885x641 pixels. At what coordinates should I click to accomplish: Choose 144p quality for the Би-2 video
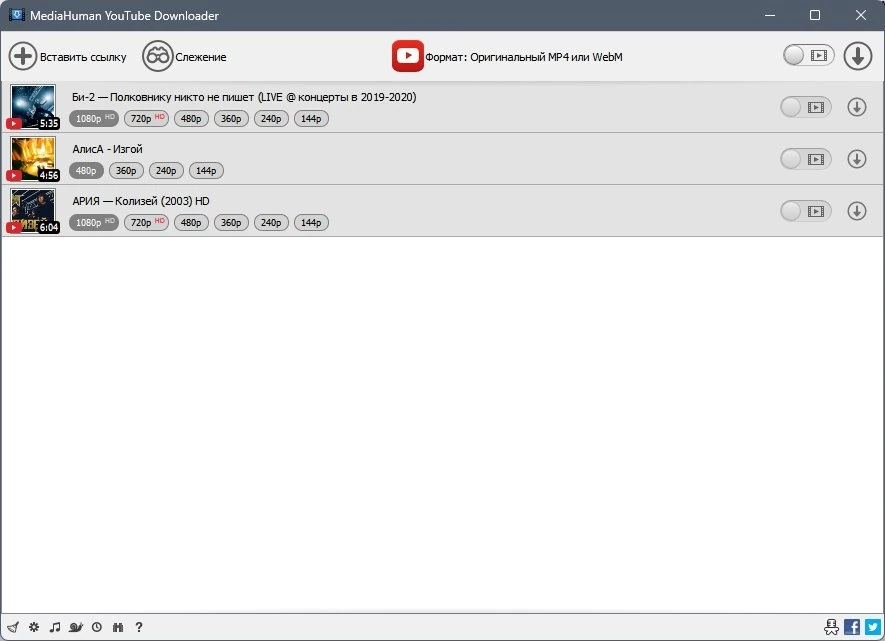click(x=311, y=118)
